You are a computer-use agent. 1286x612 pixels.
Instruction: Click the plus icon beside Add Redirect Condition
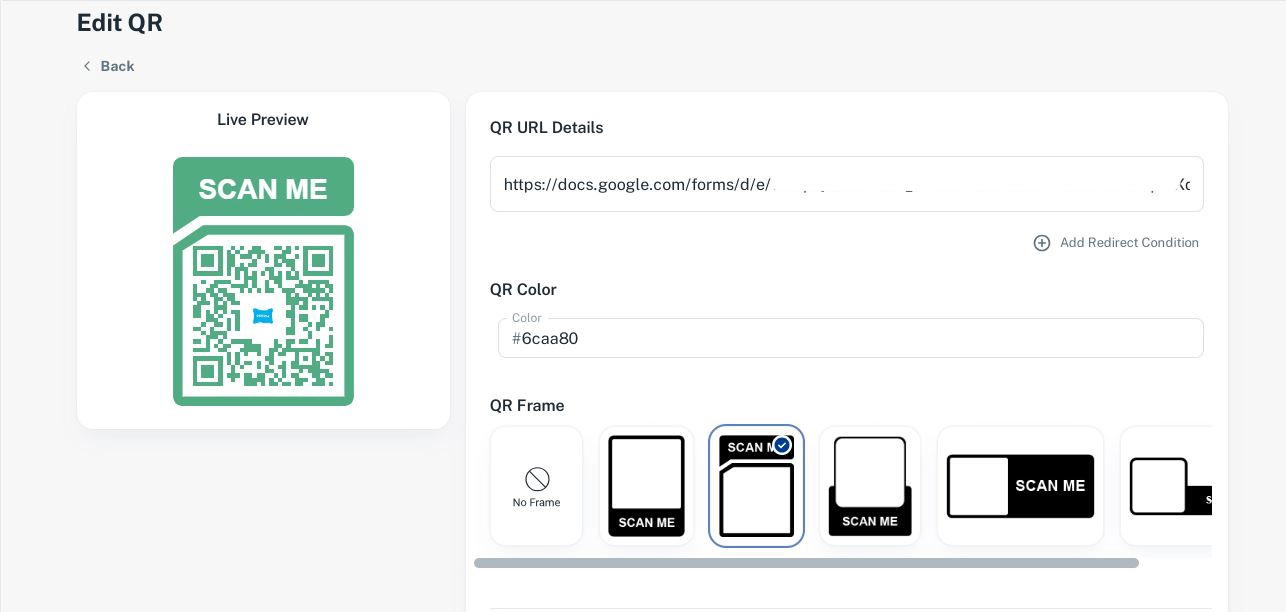pos(1042,243)
